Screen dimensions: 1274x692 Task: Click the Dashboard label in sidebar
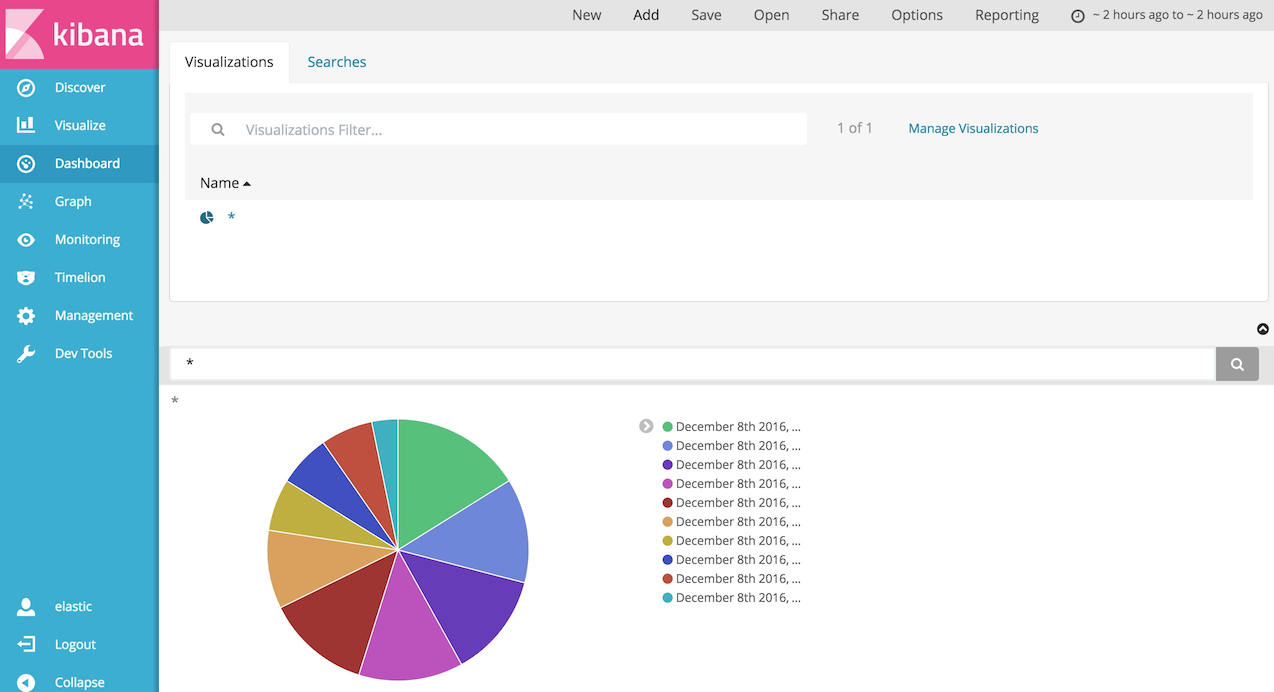click(x=87, y=164)
